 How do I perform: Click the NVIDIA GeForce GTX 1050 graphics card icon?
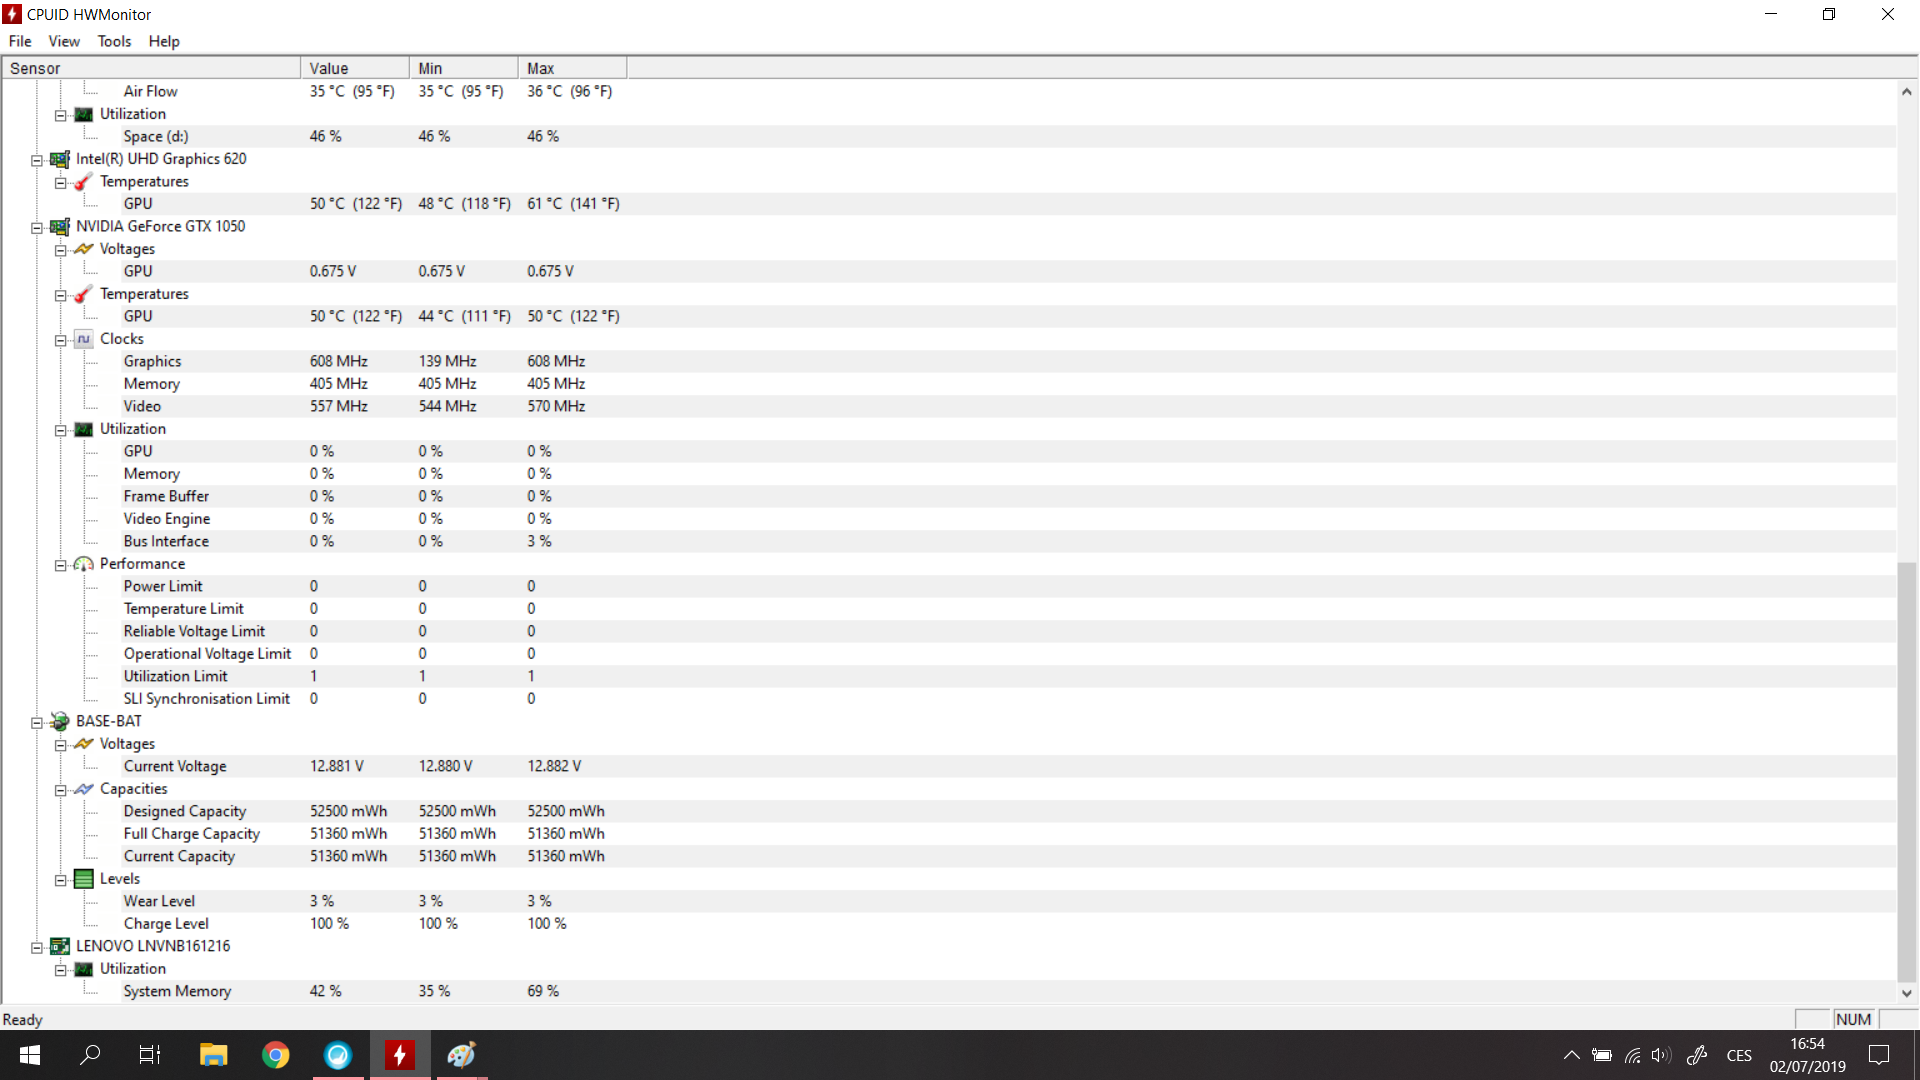pos(60,227)
